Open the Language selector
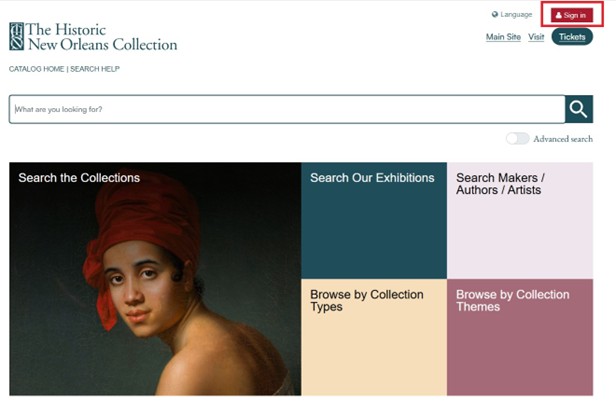Screen dimensions: 616x414 pos(516,15)
